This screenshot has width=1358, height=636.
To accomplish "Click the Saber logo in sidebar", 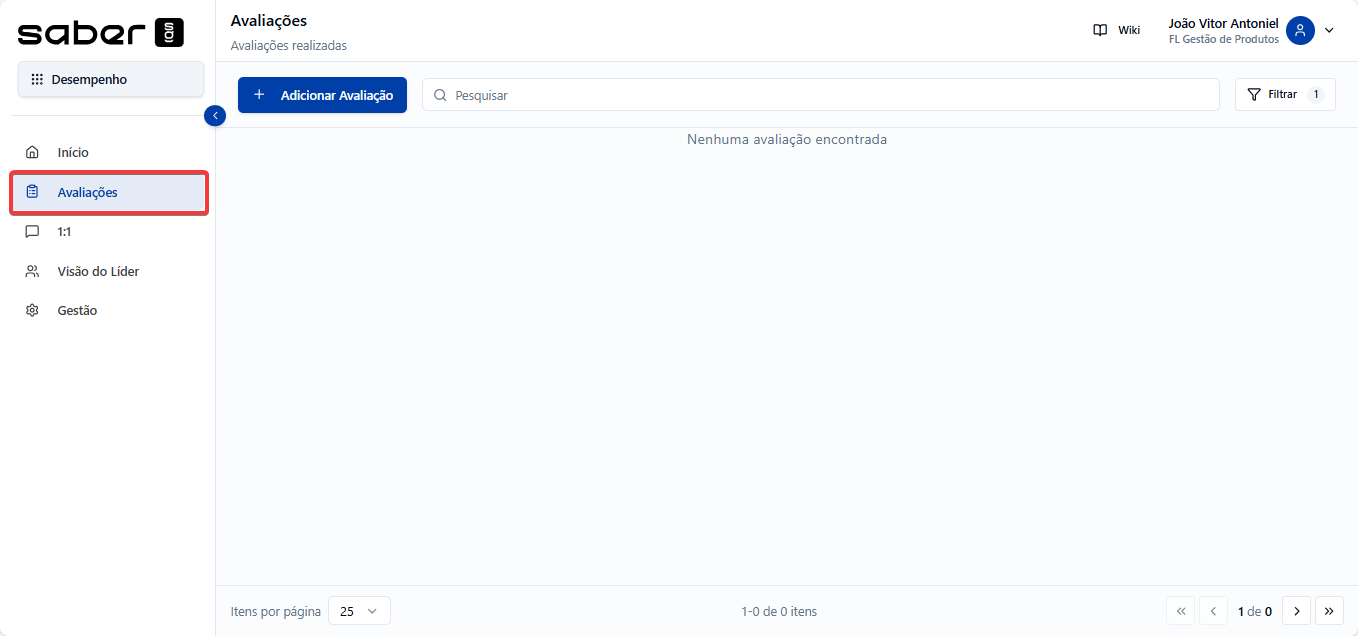I will coord(101,33).
